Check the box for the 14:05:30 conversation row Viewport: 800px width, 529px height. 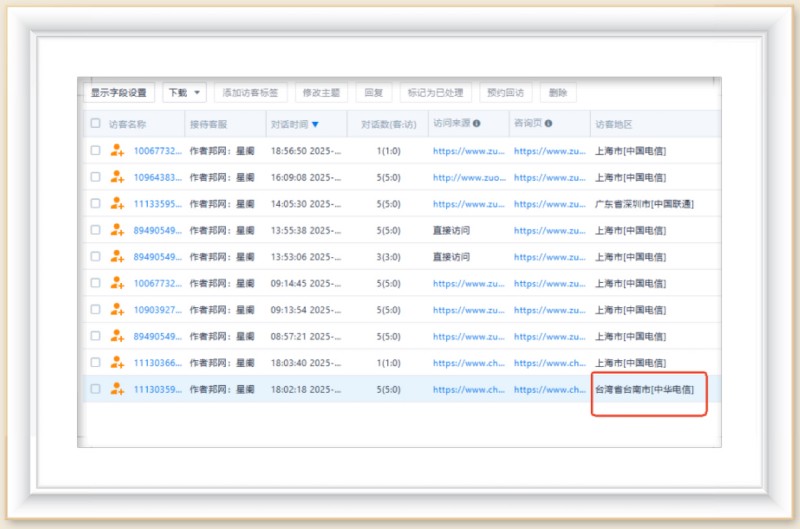[96, 204]
